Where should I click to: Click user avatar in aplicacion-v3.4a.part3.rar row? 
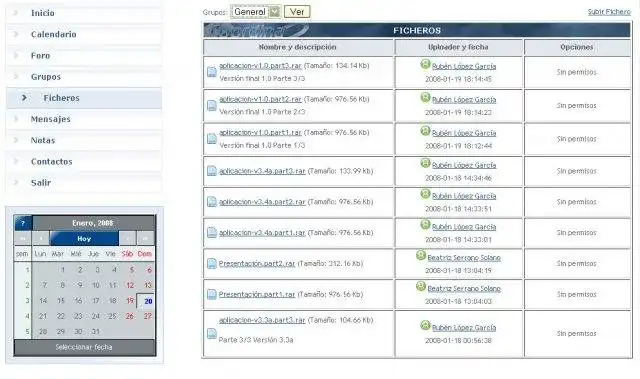pyautogui.click(x=425, y=163)
